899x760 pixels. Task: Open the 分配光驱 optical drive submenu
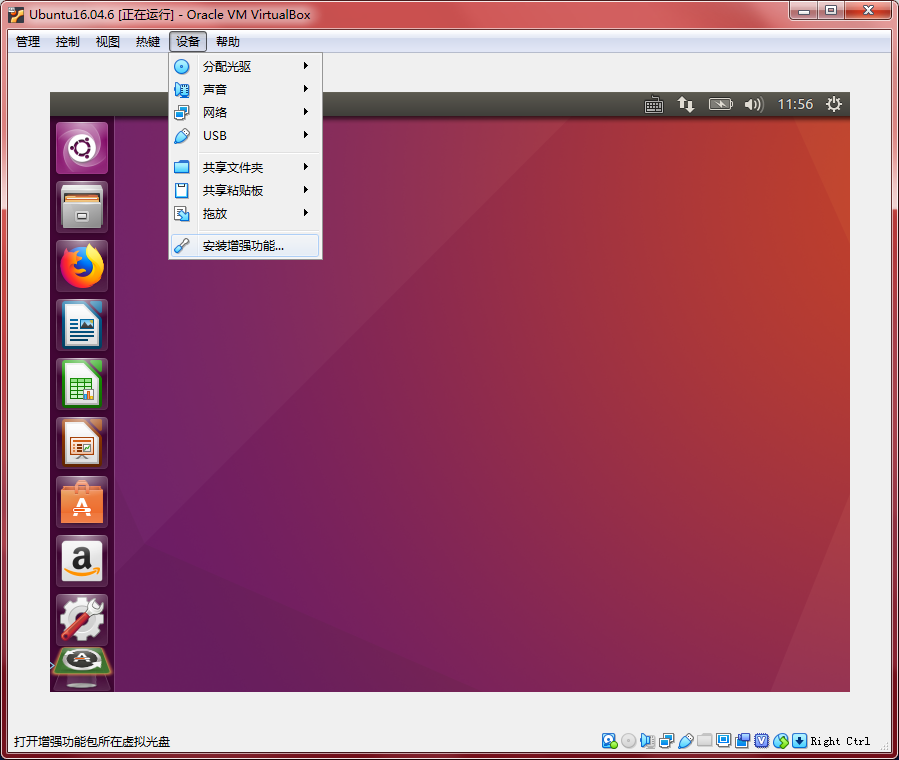[245, 66]
